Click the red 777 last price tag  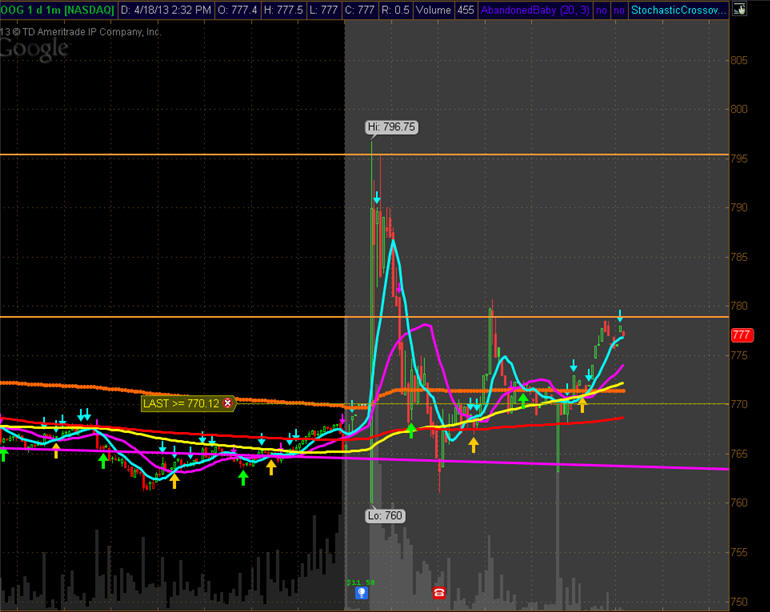click(741, 335)
